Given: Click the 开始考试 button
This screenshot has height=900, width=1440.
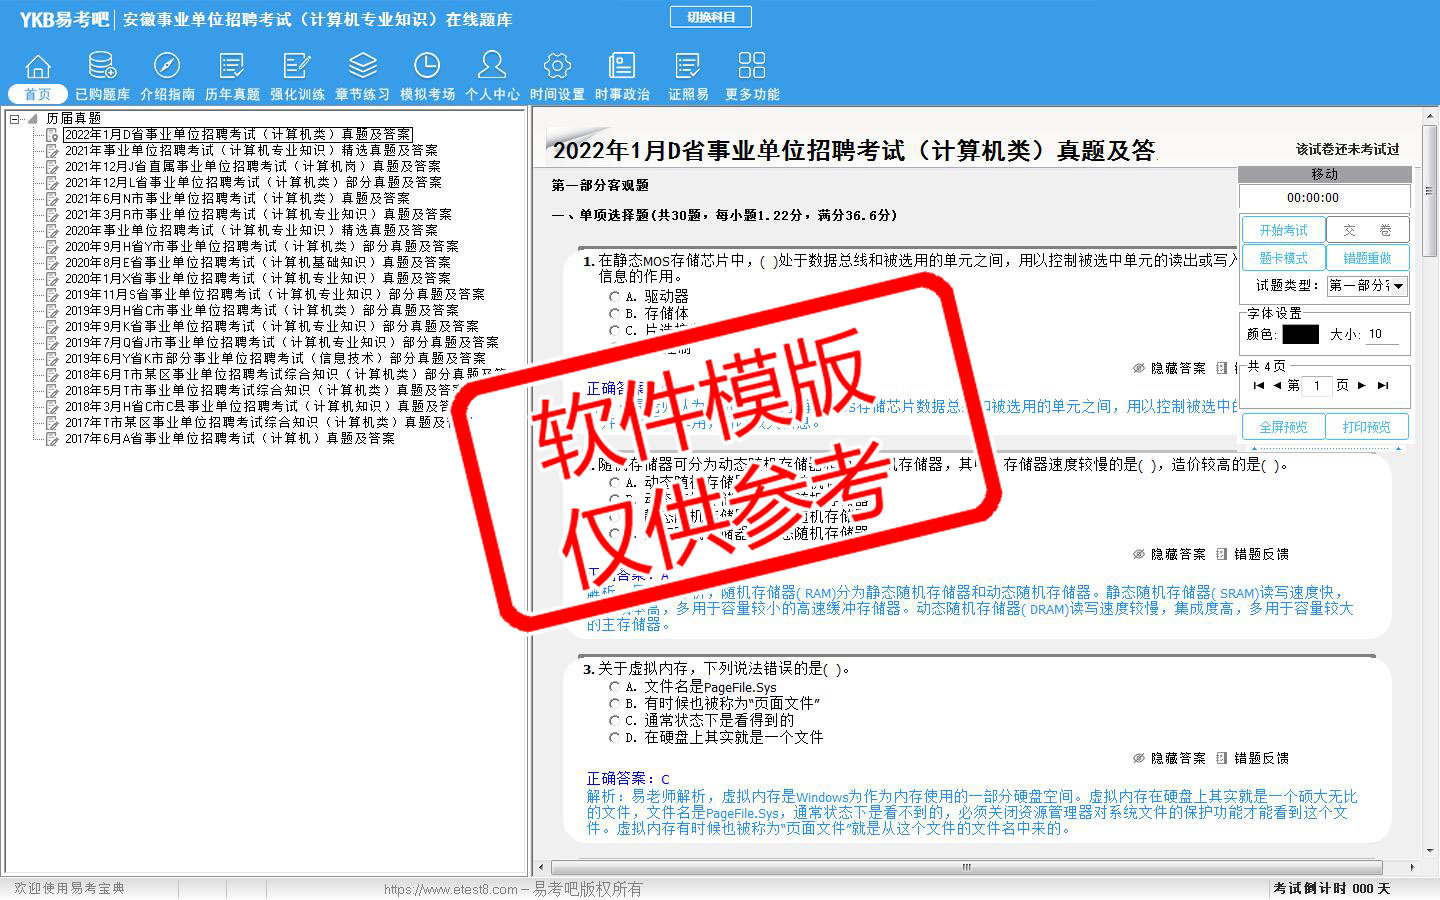Looking at the screenshot, I should pos(1283,230).
